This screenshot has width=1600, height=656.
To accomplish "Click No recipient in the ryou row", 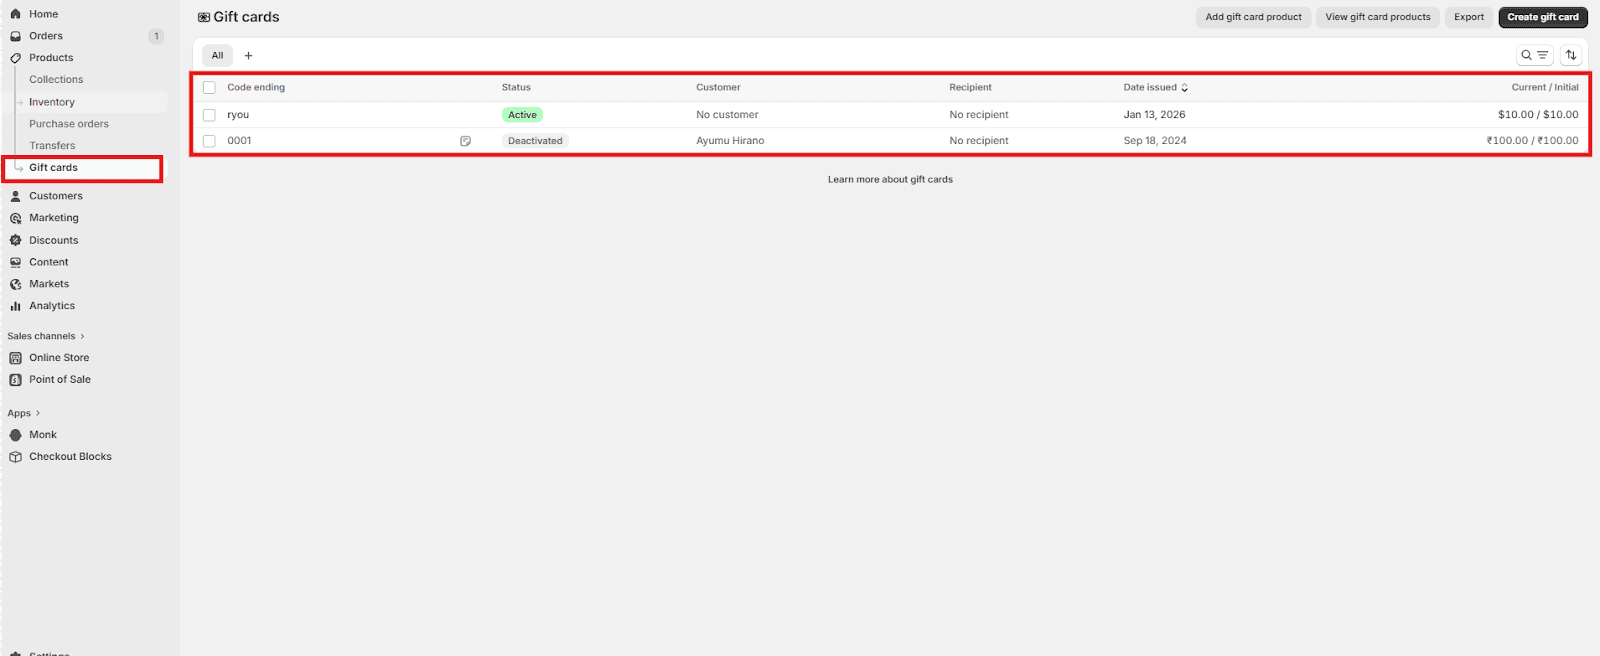I will tap(979, 115).
